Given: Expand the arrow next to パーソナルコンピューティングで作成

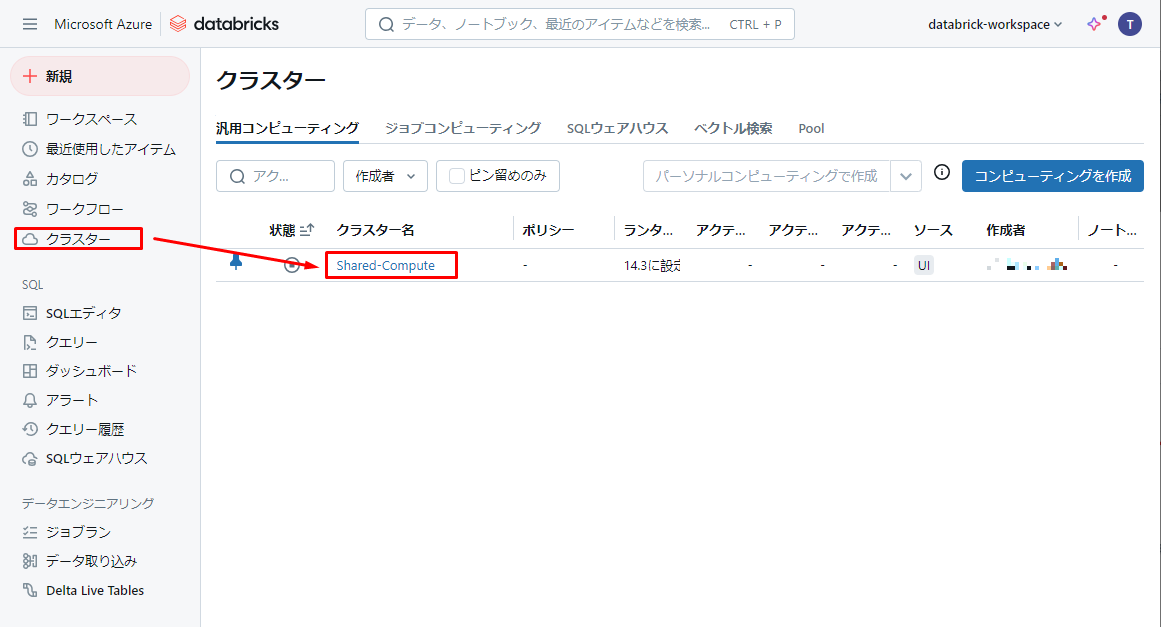Looking at the screenshot, I should (906, 176).
